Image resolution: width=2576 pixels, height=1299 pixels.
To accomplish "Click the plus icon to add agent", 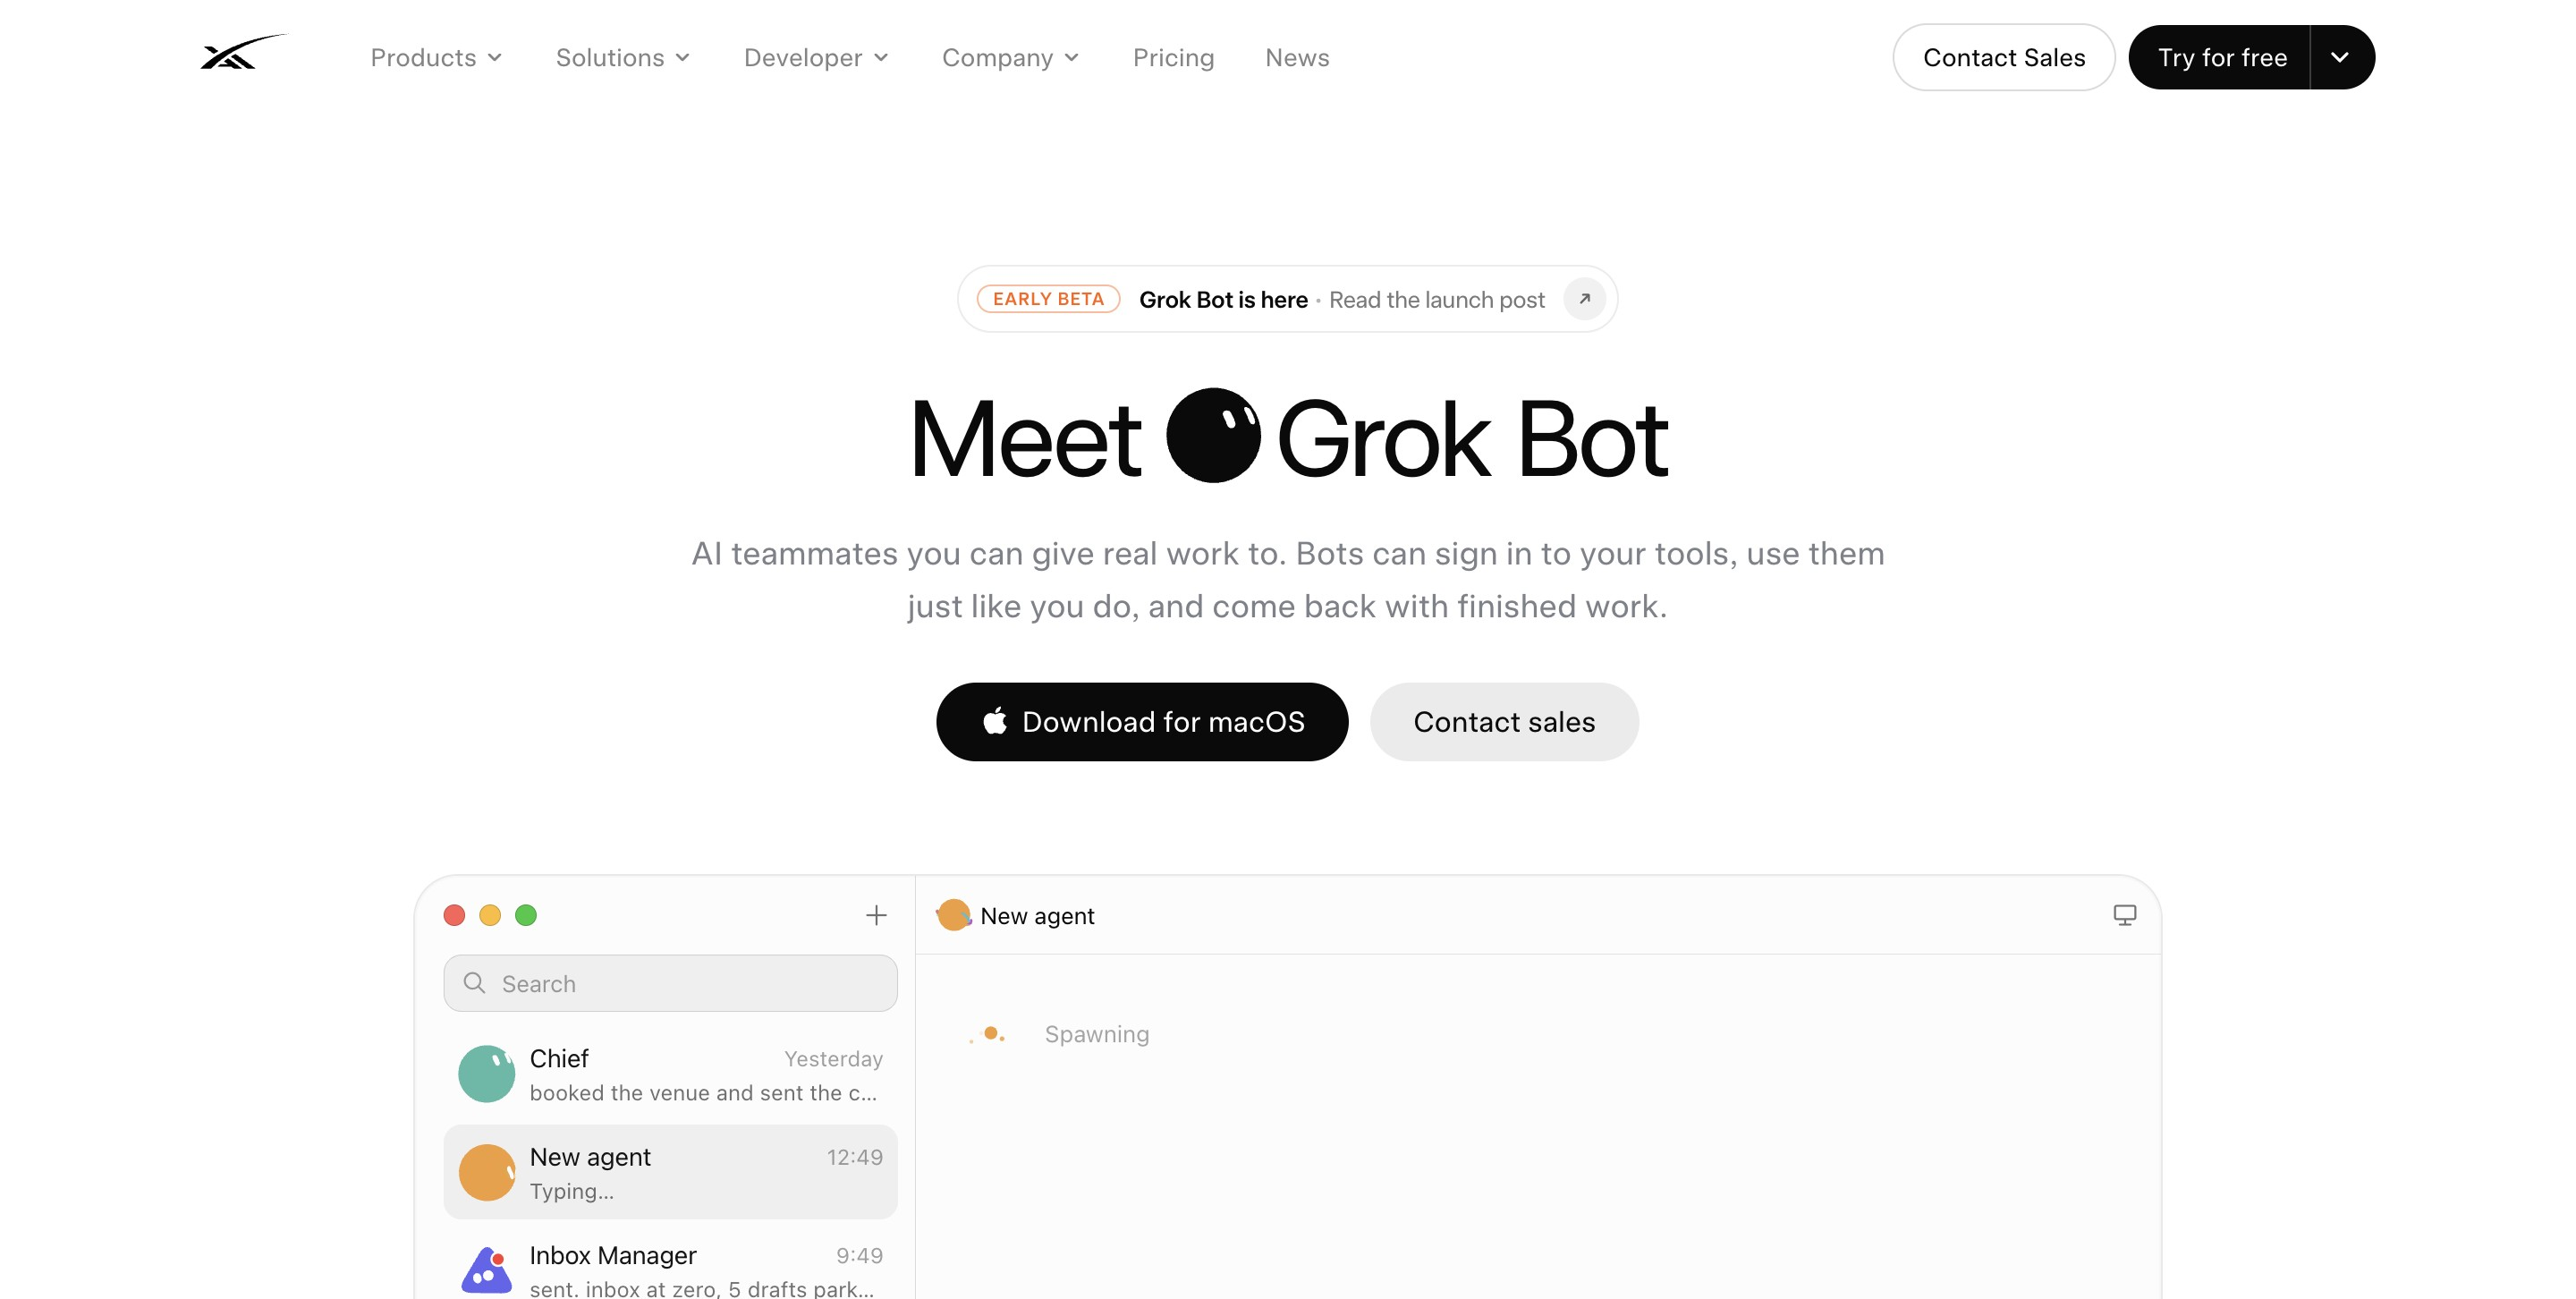I will (876, 915).
